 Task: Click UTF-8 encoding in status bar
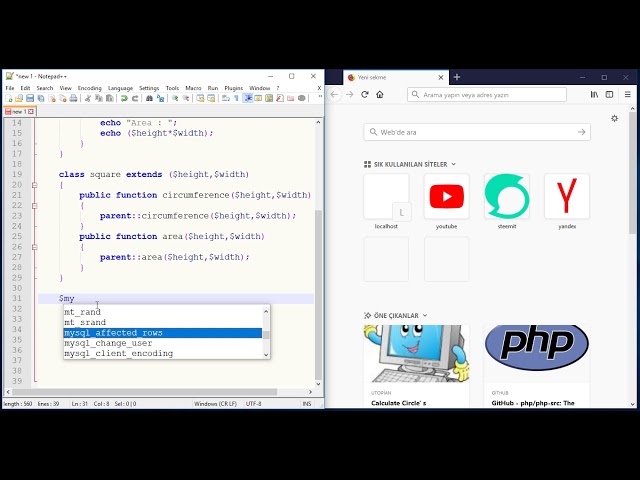[x=253, y=404]
